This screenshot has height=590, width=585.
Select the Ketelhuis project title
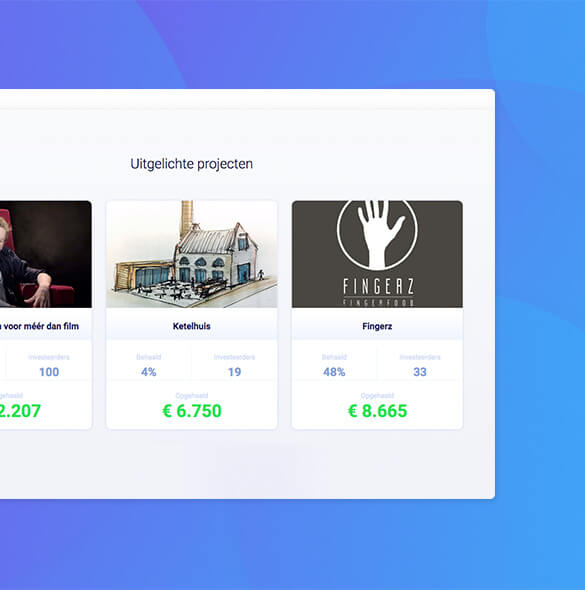[x=191, y=326]
